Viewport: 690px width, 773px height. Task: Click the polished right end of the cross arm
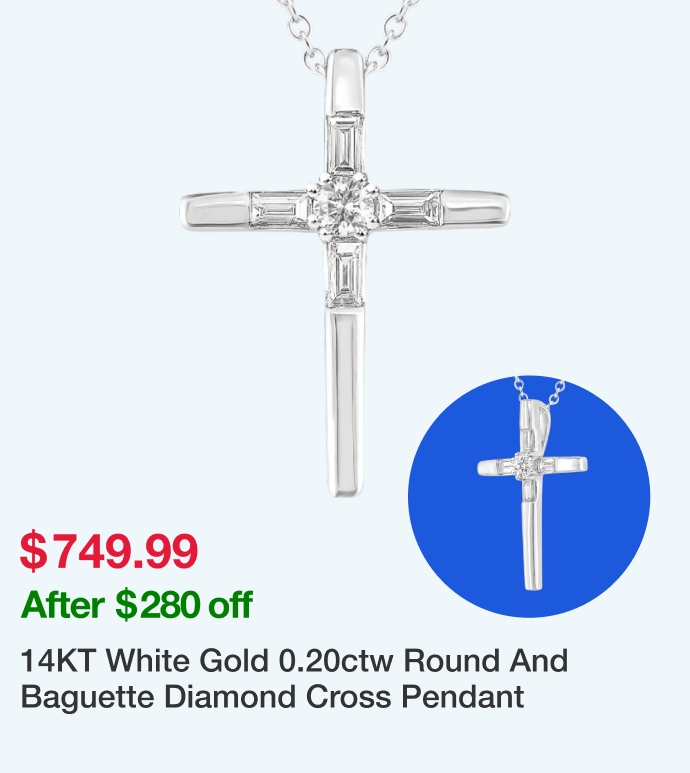point(476,210)
